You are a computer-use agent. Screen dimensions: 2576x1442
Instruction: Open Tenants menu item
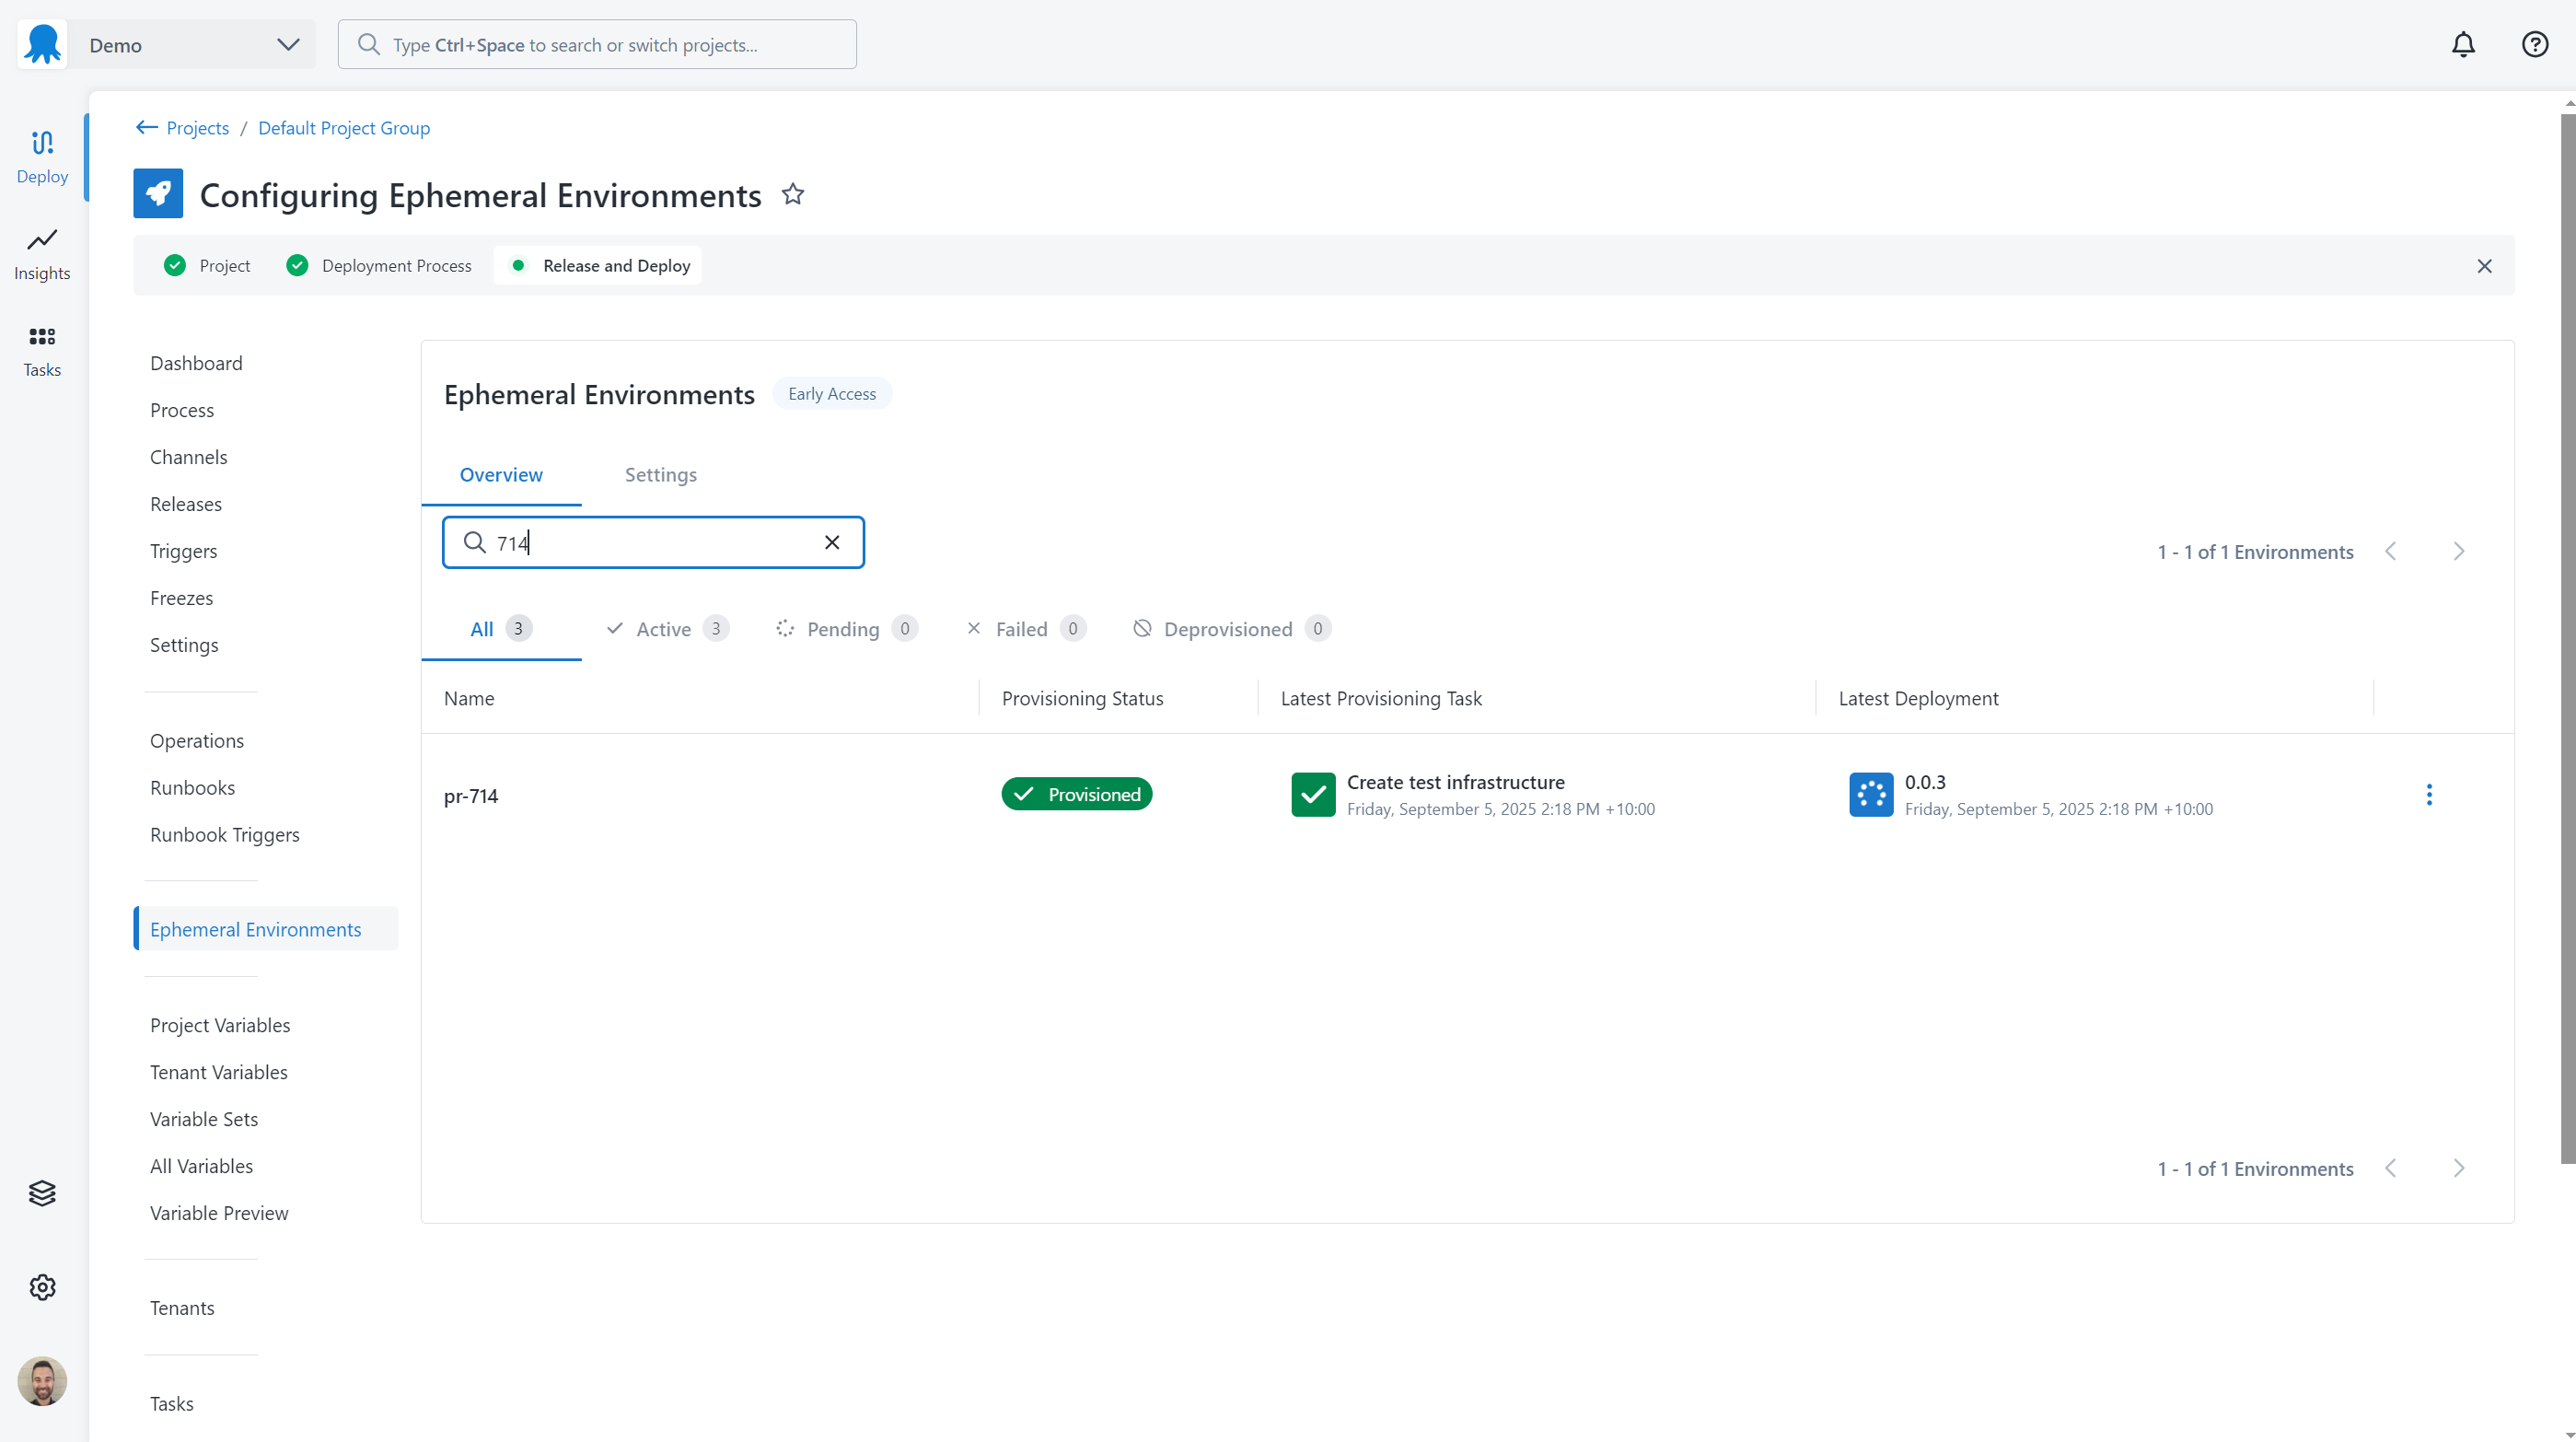(182, 1308)
